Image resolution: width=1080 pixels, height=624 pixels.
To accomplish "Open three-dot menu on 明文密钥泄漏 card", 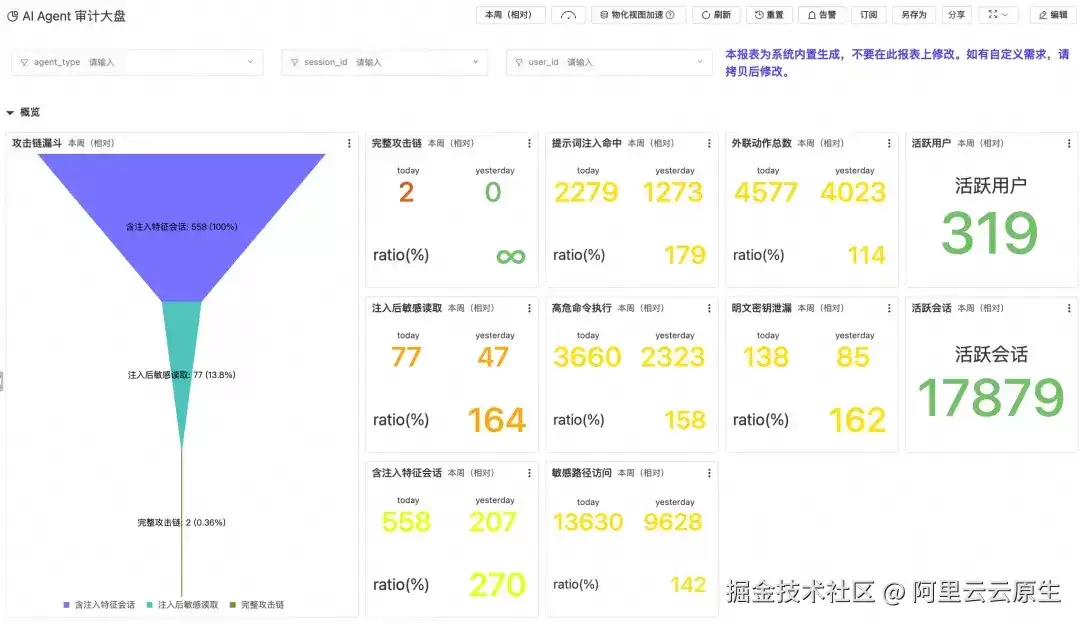I will click(x=889, y=308).
